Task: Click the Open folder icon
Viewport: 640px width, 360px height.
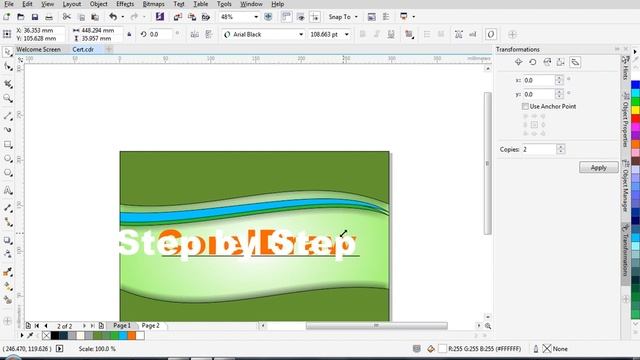Action: pos(20,17)
